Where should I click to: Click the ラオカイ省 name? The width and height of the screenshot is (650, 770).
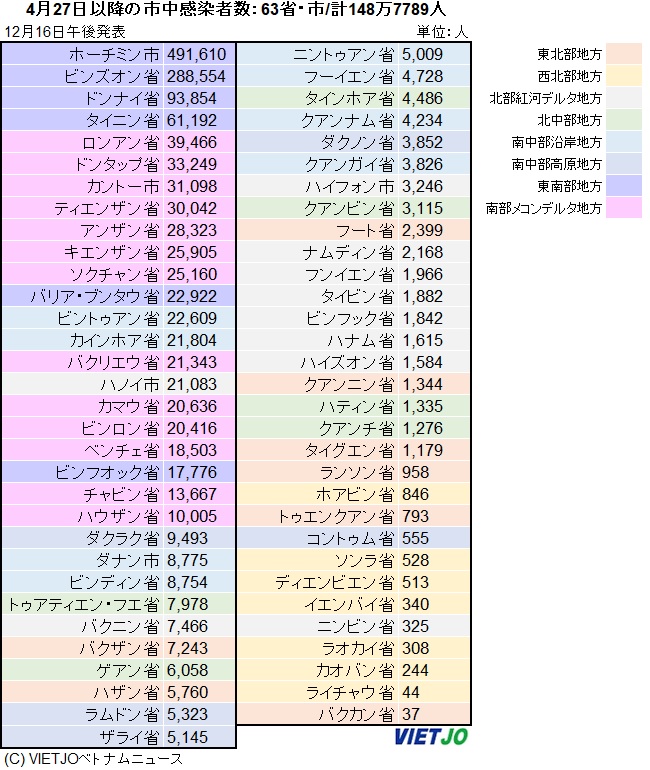coord(357,649)
